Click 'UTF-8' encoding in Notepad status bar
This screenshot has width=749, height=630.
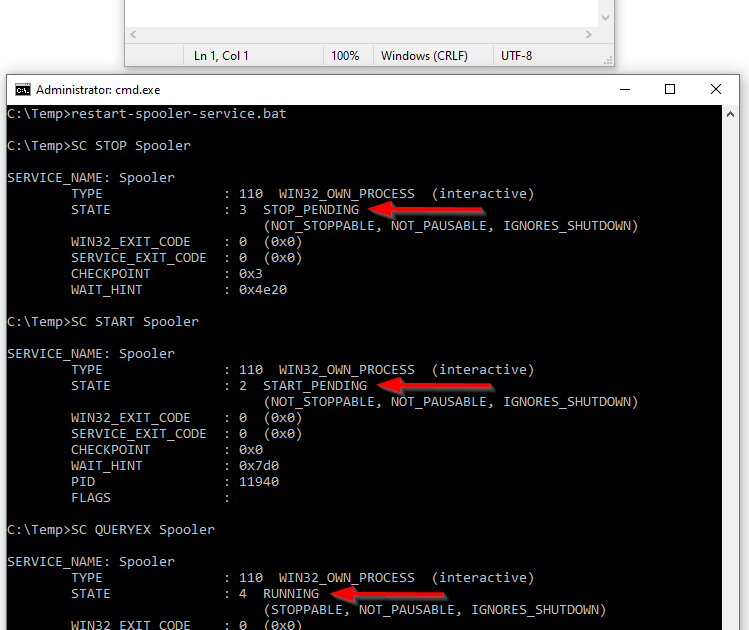[516, 56]
